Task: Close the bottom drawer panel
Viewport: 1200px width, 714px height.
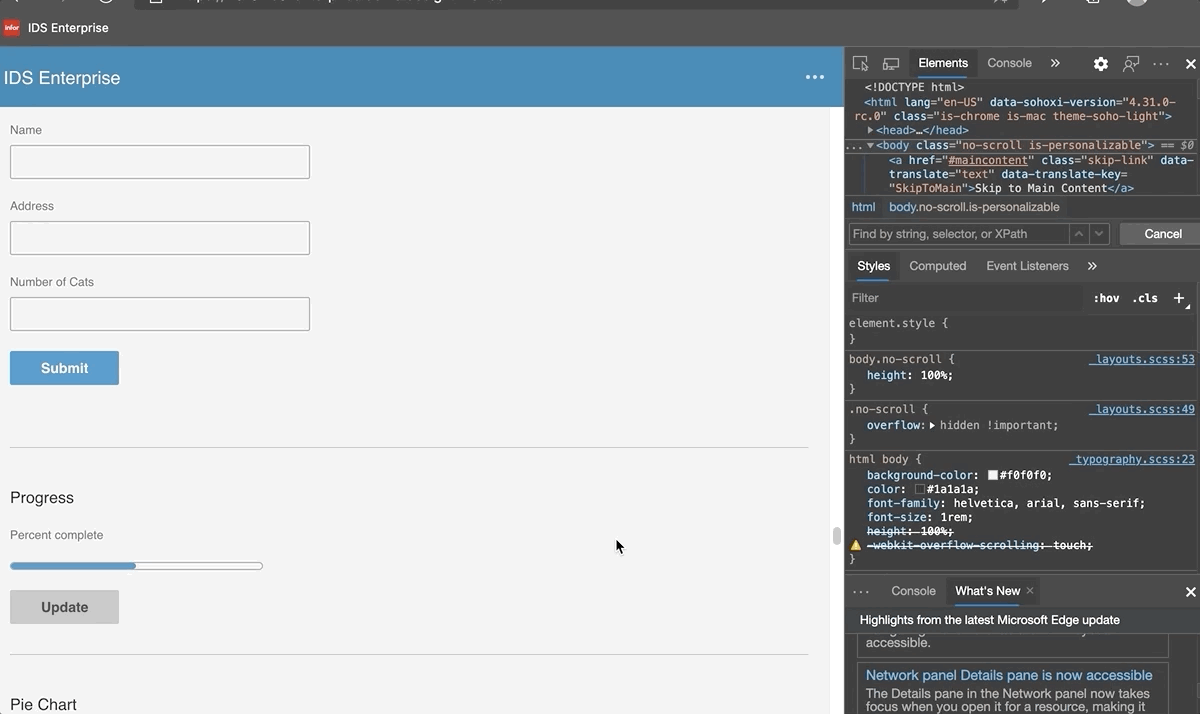Action: (1190, 592)
